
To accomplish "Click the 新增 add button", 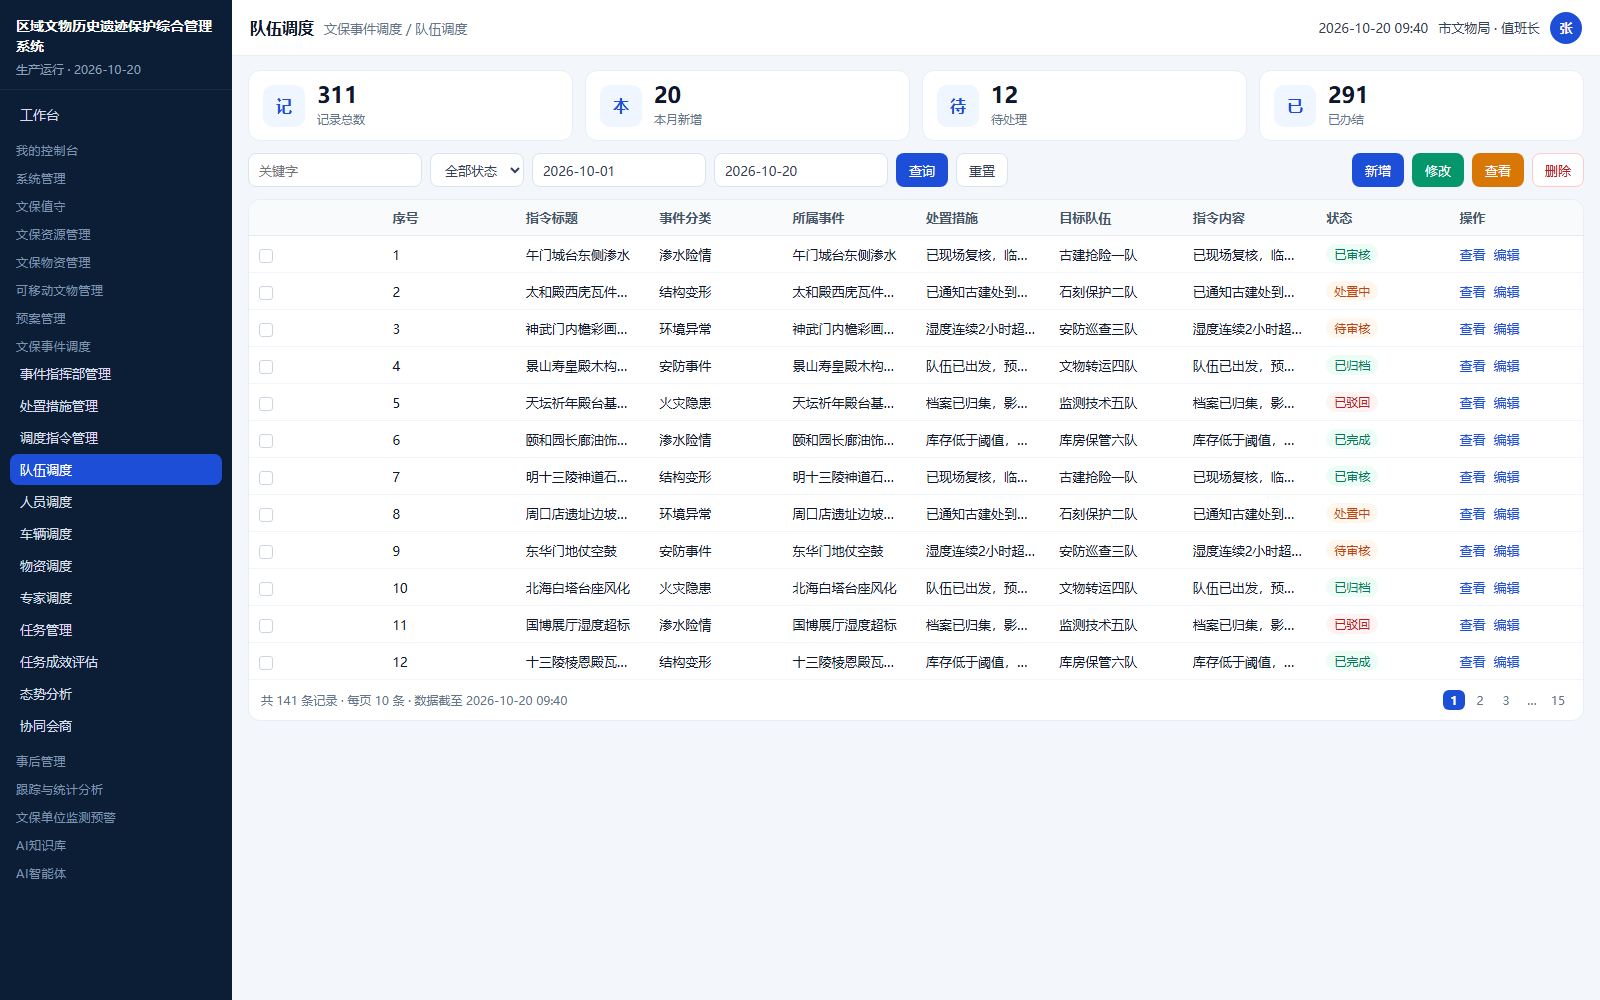I will (1378, 170).
